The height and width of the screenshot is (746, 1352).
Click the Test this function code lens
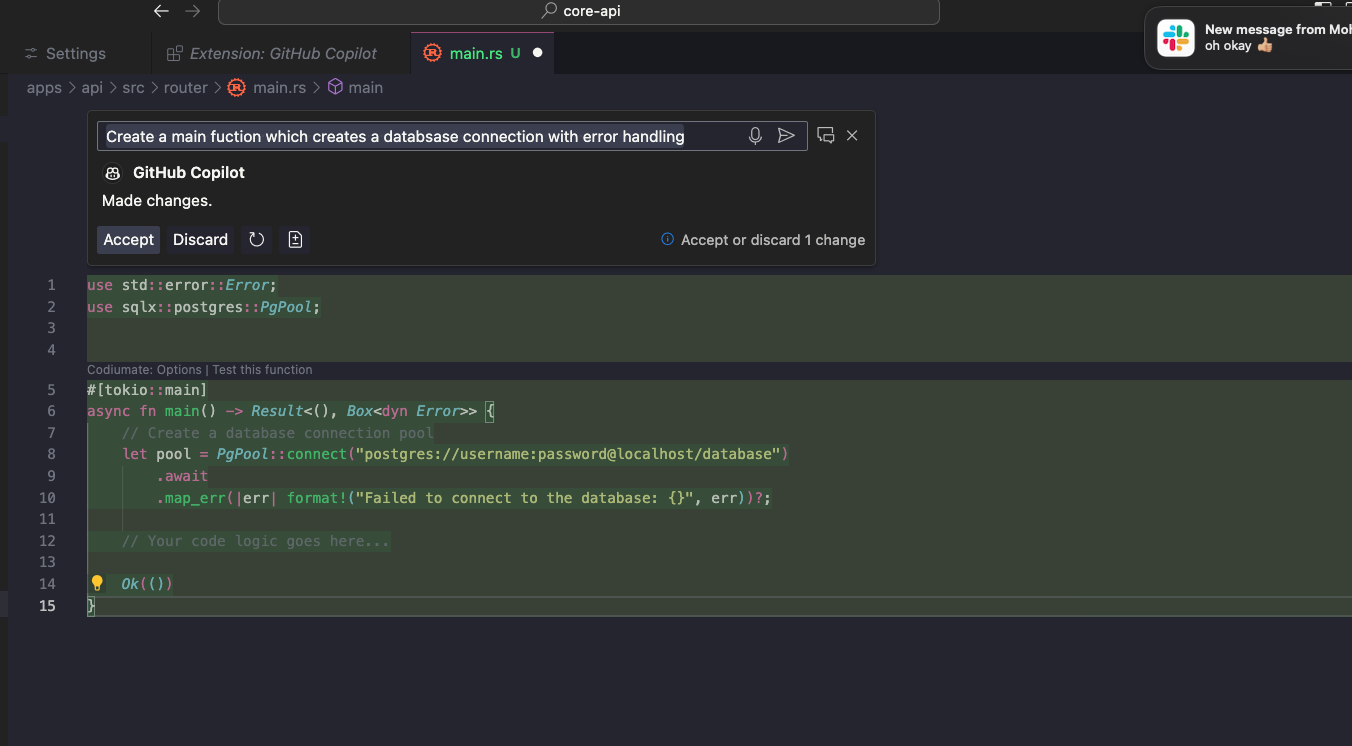coord(263,370)
